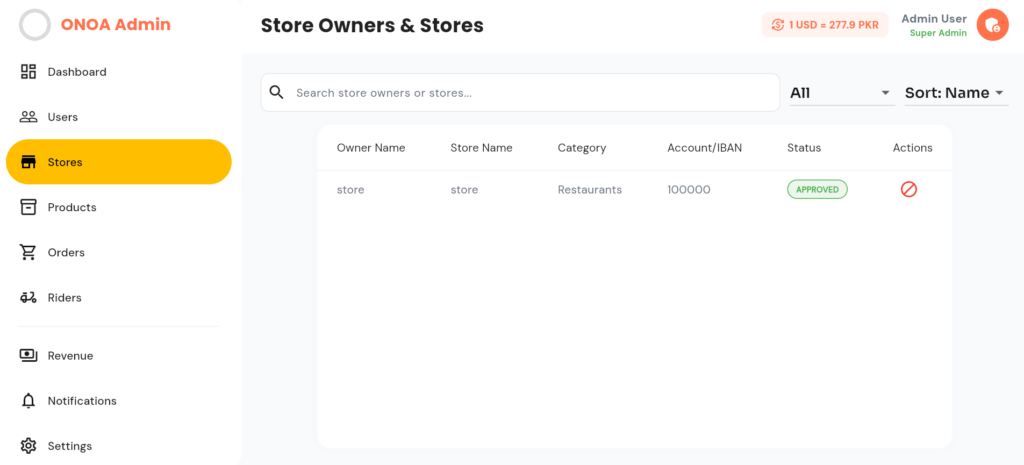
Task: Click the 1 USD = 277.9 PKR badge
Action: pyautogui.click(x=825, y=25)
